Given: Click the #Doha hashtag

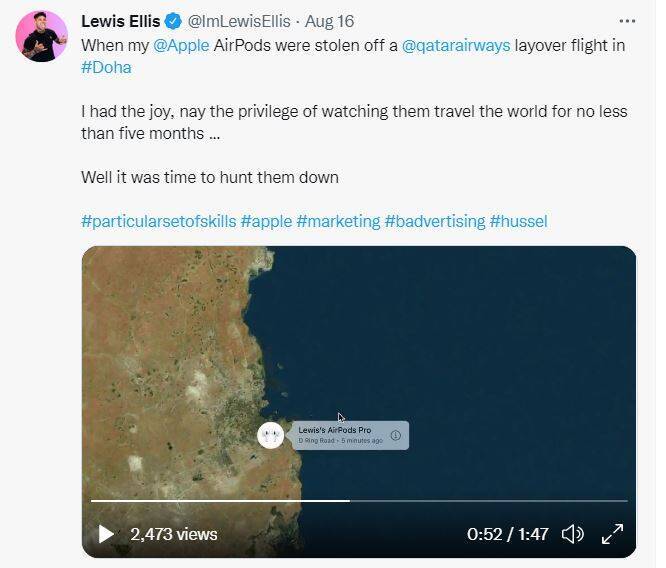Looking at the screenshot, I should [106, 67].
